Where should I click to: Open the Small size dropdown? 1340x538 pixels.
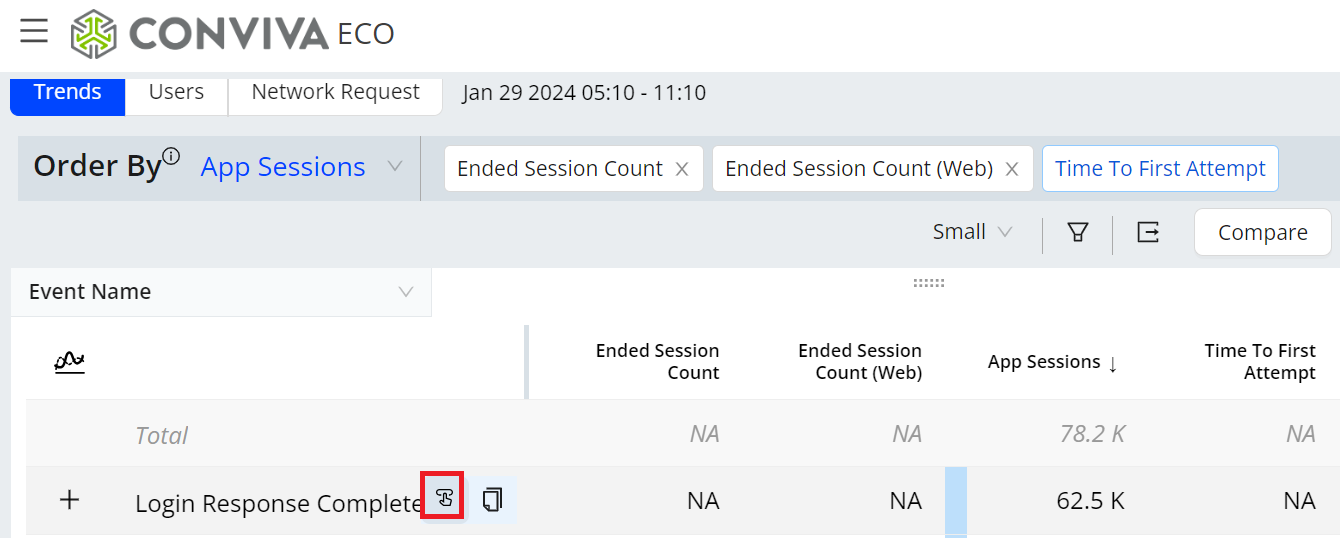click(x=972, y=232)
